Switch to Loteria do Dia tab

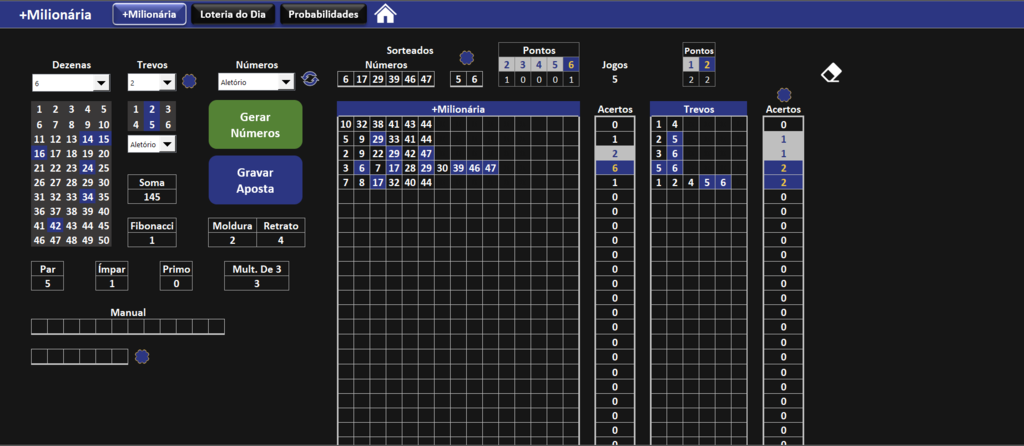233,14
